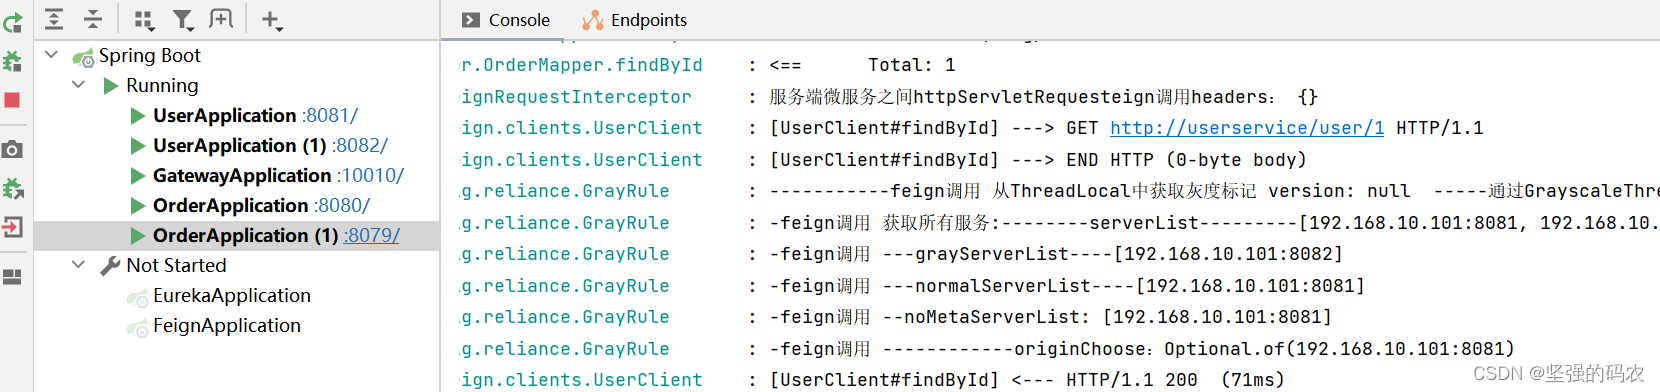This screenshot has height=392, width=1660.
Task: Click the camera thread dump icon
Action: tap(12, 150)
